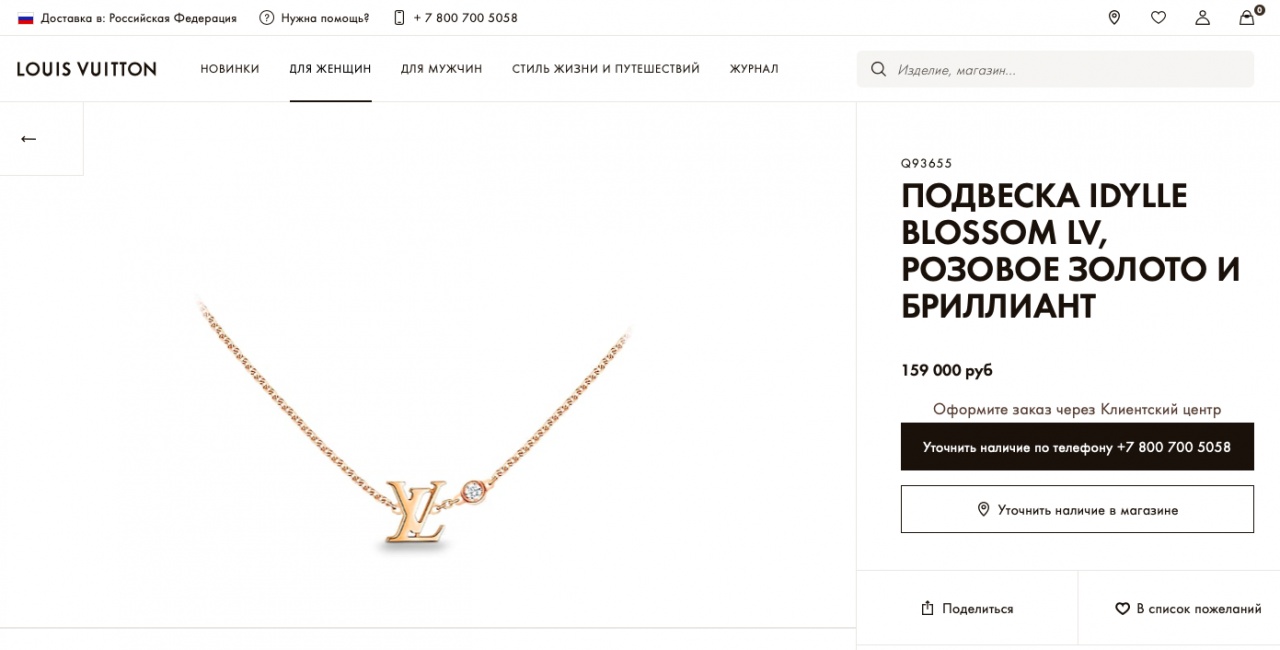Click the search magnifier icon
This screenshot has width=1280, height=650.
tap(878, 69)
